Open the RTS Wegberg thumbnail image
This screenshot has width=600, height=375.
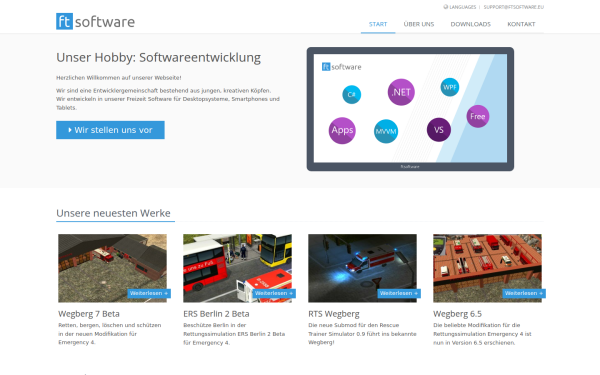coord(362,268)
